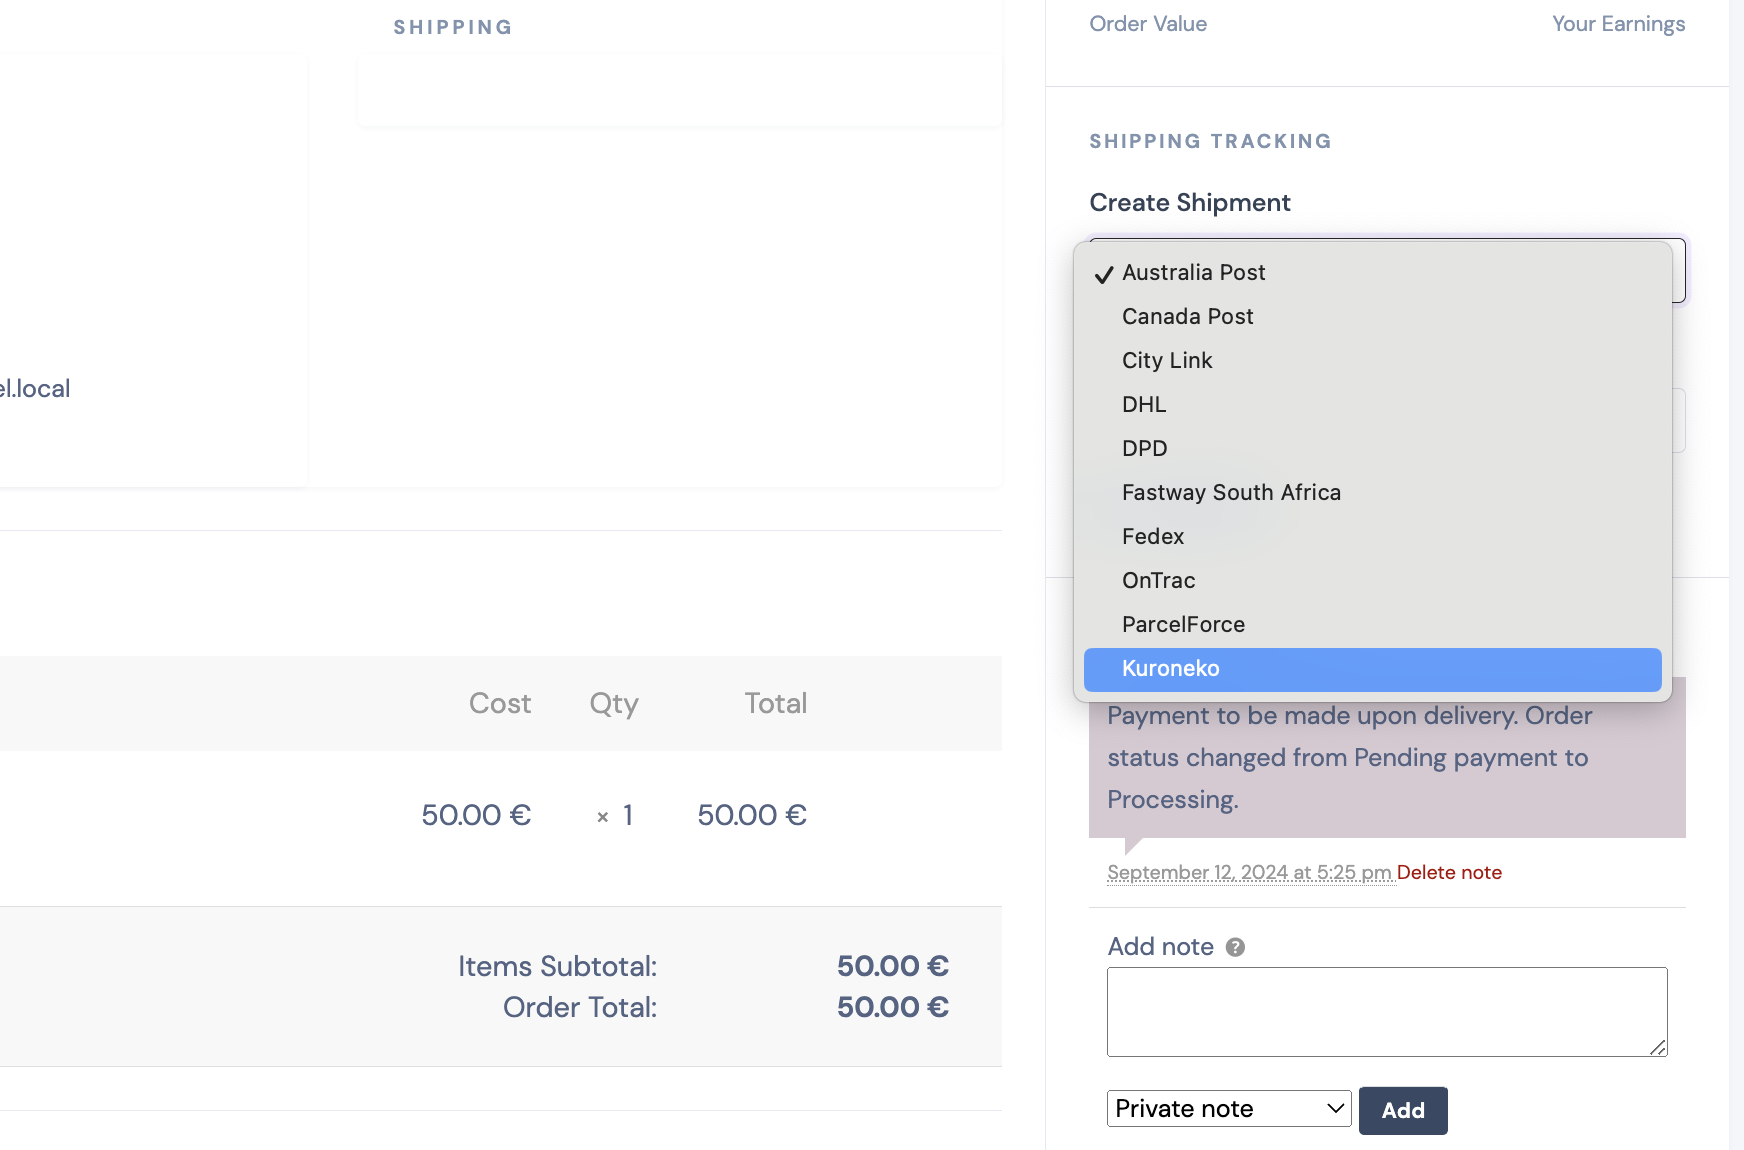Click the Add note button
Image resolution: width=1744 pixels, height=1150 pixels.
pos(1403,1110)
